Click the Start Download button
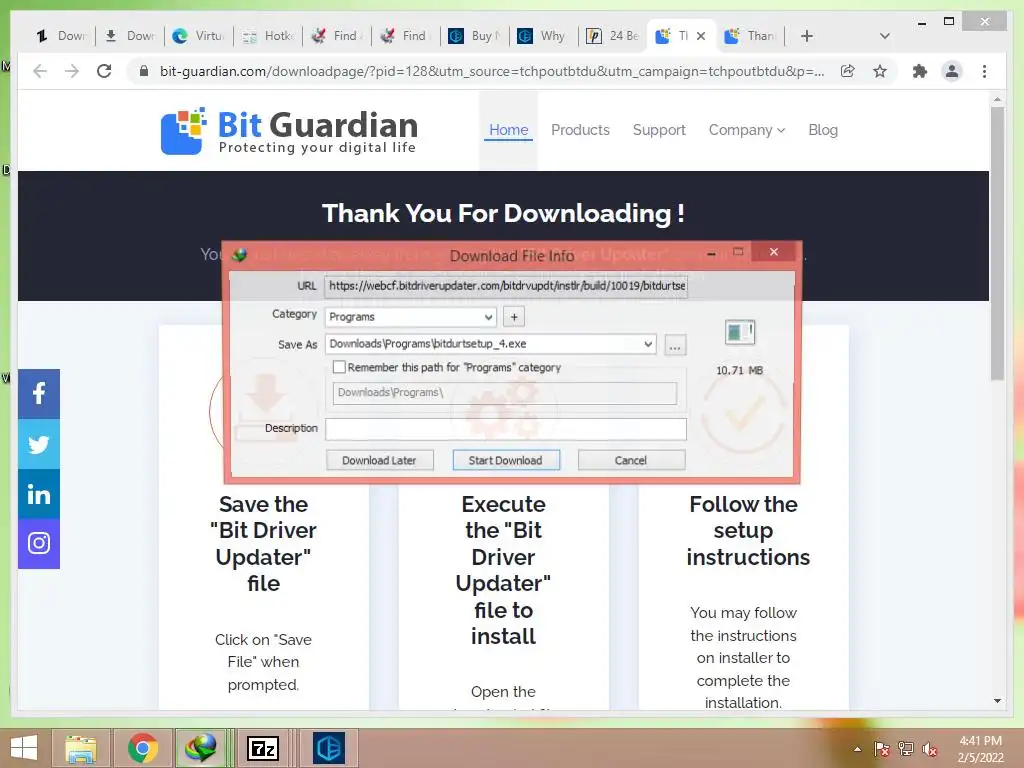1024x768 pixels. tap(505, 460)
